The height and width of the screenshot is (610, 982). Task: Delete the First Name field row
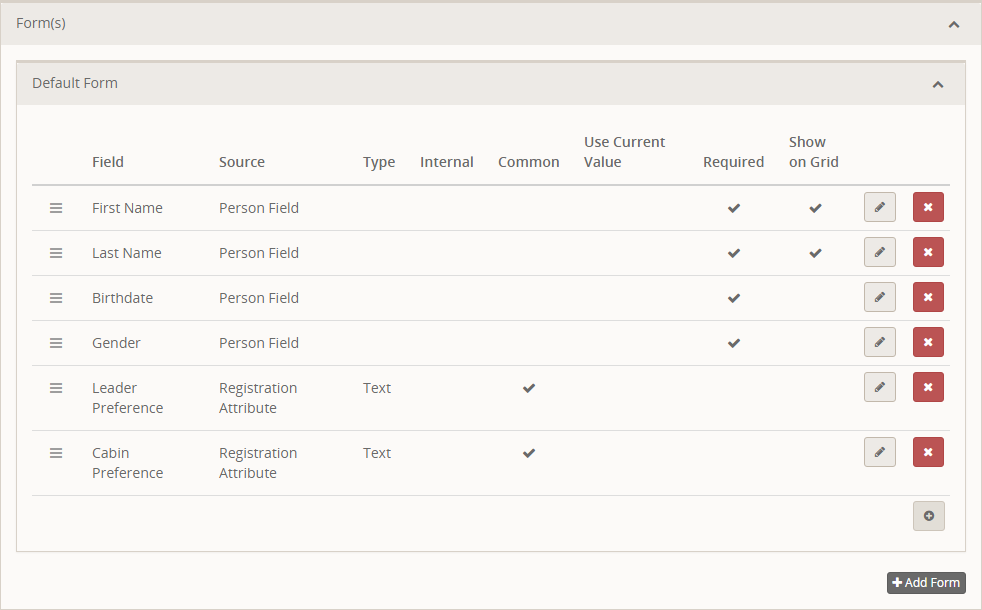coord(928,207)
